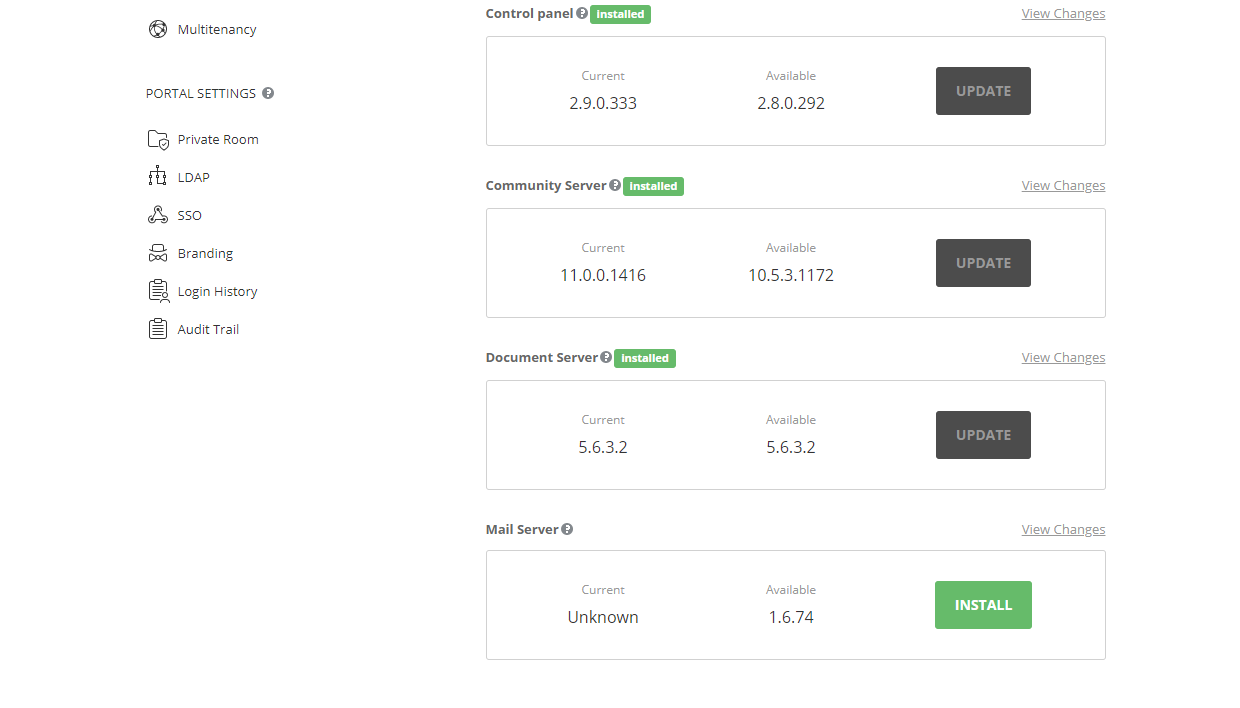The width and height of the screenshot is (1240, 708).
Task: Click the Multitenancy globe icon
Action: pyautogui.click(x=157, y=29)
